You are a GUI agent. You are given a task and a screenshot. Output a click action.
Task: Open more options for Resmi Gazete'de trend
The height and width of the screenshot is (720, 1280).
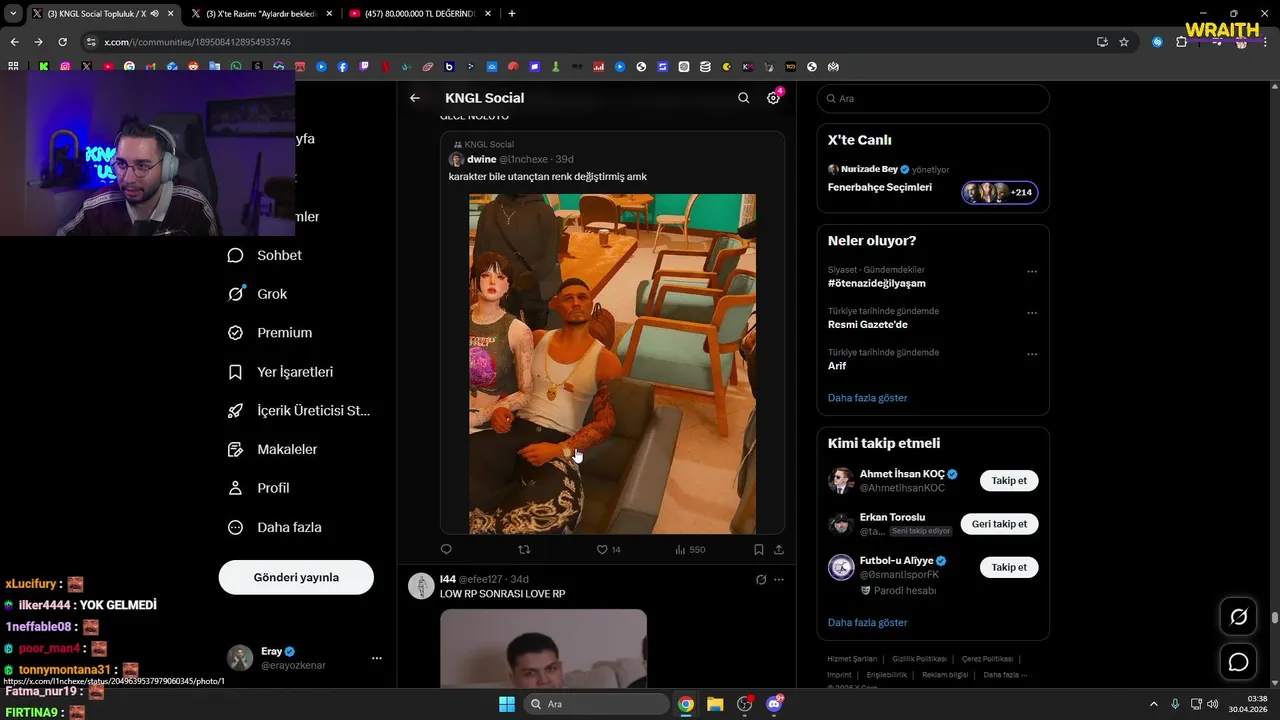(1032, 313)
